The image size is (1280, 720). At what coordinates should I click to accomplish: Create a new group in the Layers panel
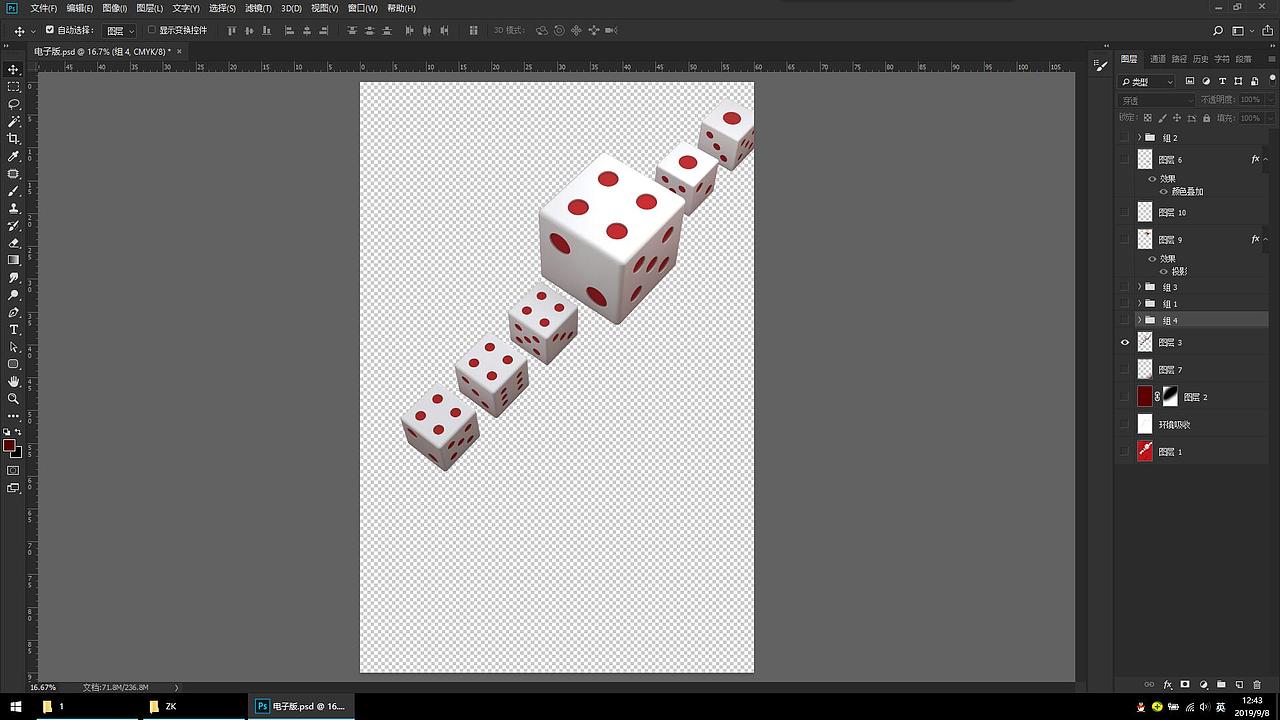click(1221, 685)
